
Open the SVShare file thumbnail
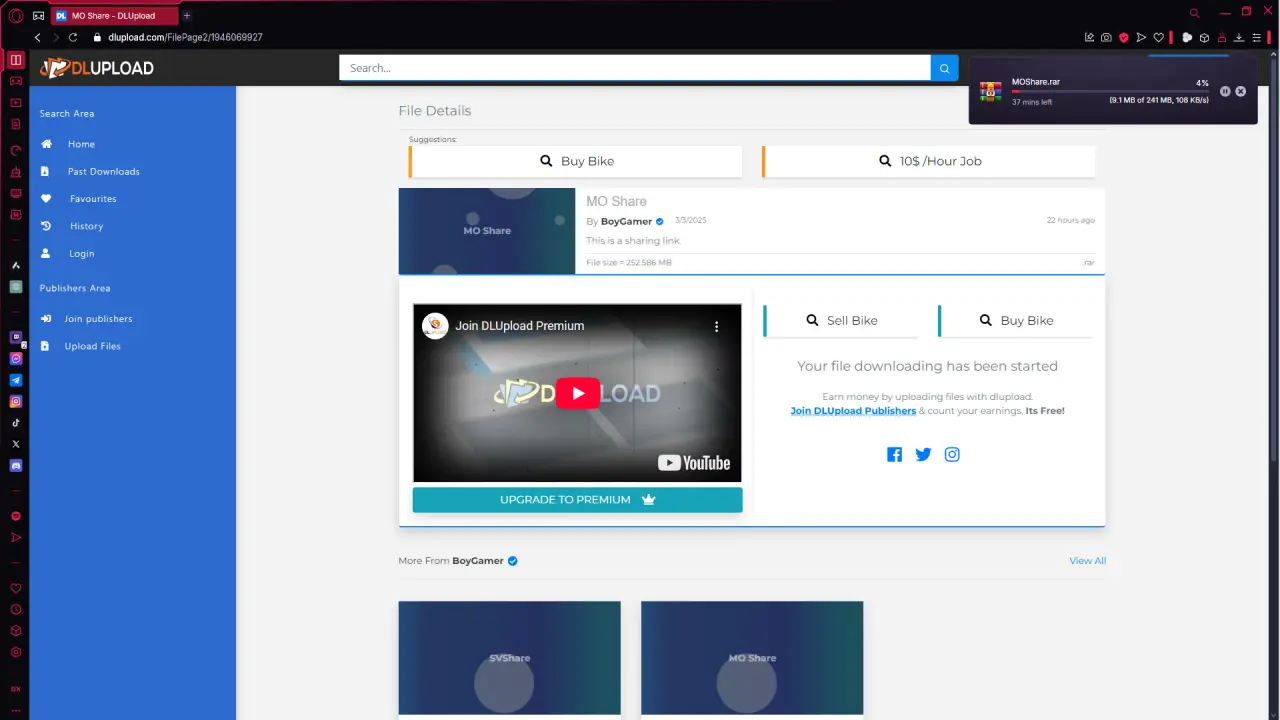[x=509, y=658]
